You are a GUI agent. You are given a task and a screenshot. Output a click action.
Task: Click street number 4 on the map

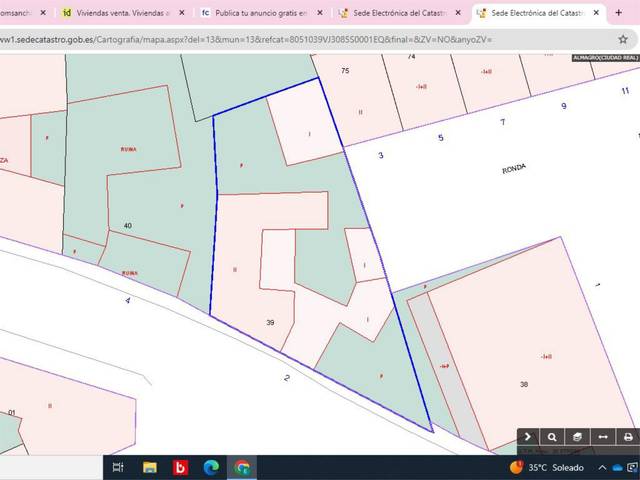point(128,300)
